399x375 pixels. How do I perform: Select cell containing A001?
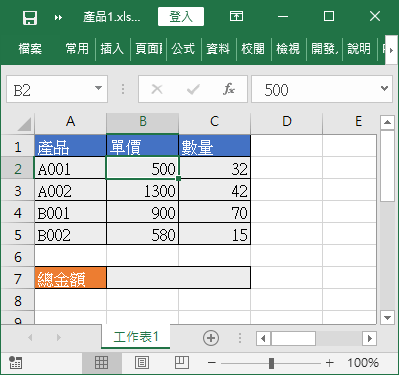(x=70, y=168)
